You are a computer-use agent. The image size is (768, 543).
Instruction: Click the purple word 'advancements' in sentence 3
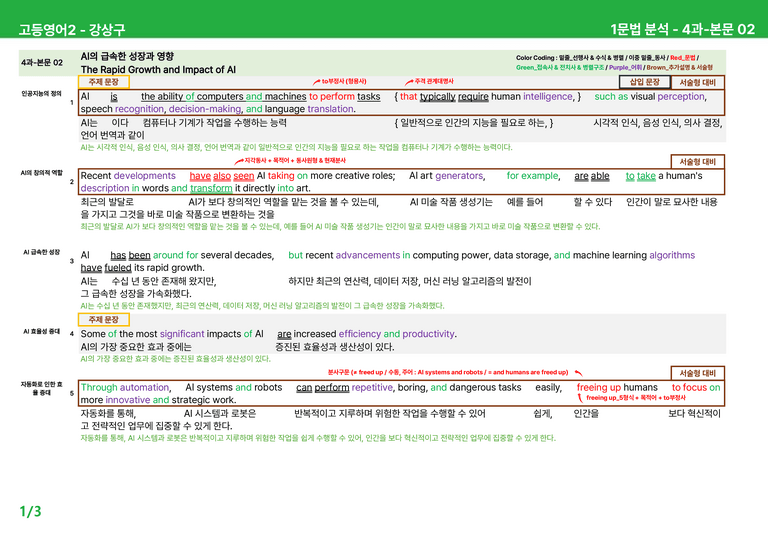pyautogui.click(x=368, y=255)
